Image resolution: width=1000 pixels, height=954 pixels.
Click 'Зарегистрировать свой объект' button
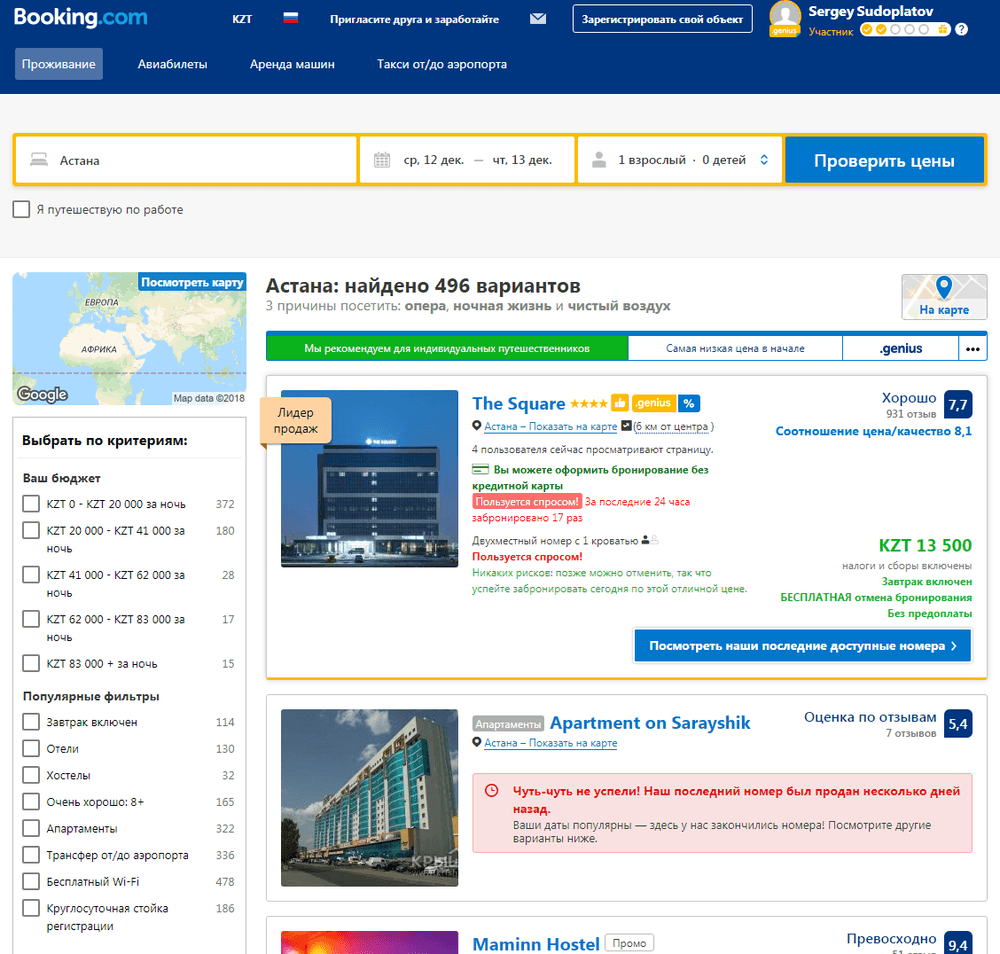coord(662,19)
